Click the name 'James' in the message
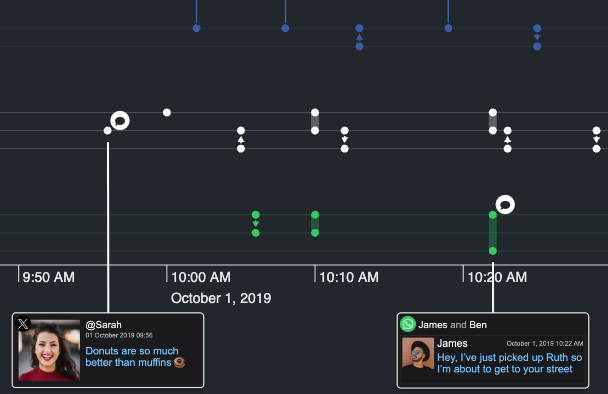Image resolution: width=608 pixels, height=394 pixels. (452, 344)
